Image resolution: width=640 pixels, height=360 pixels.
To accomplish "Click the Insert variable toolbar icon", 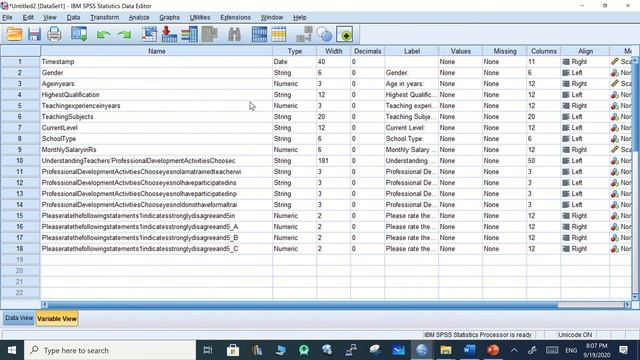I will tap(279, 34).
